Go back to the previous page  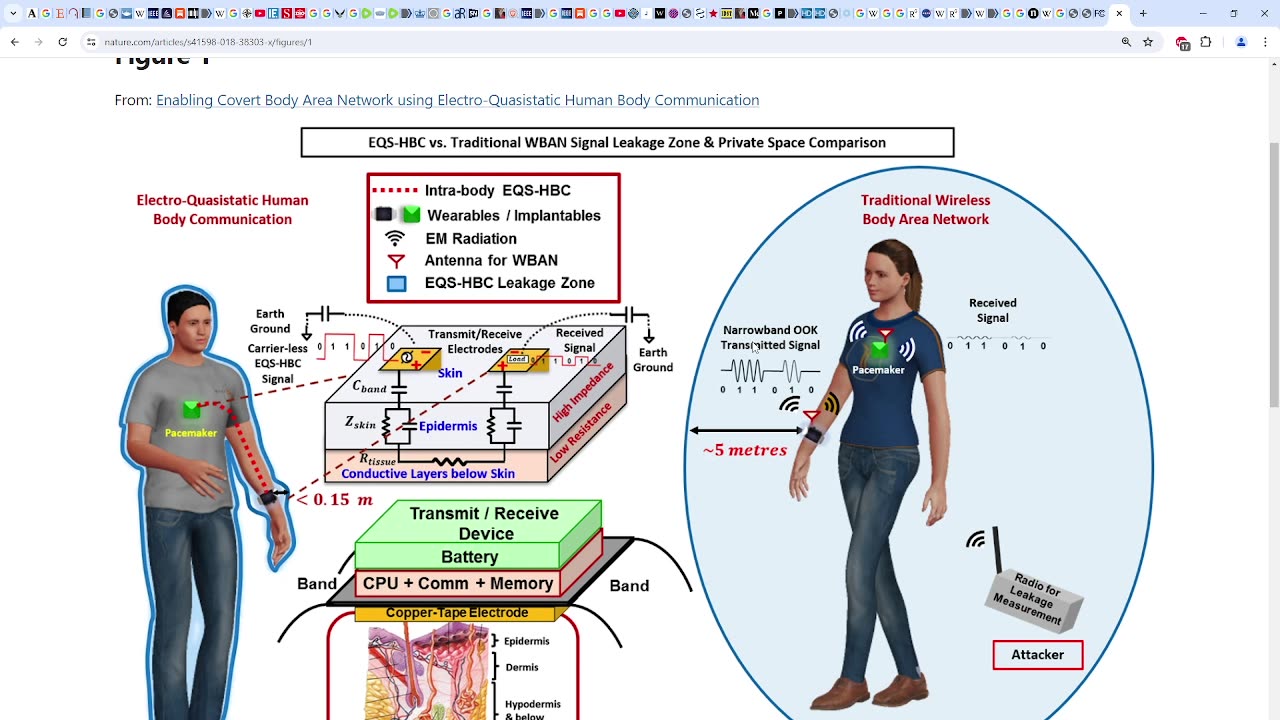14,42
